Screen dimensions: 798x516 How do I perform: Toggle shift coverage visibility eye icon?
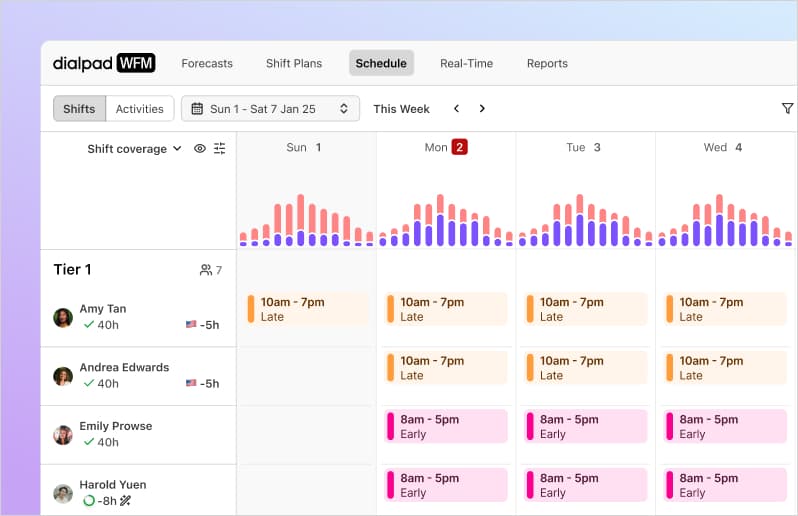[x=200, y=149]
